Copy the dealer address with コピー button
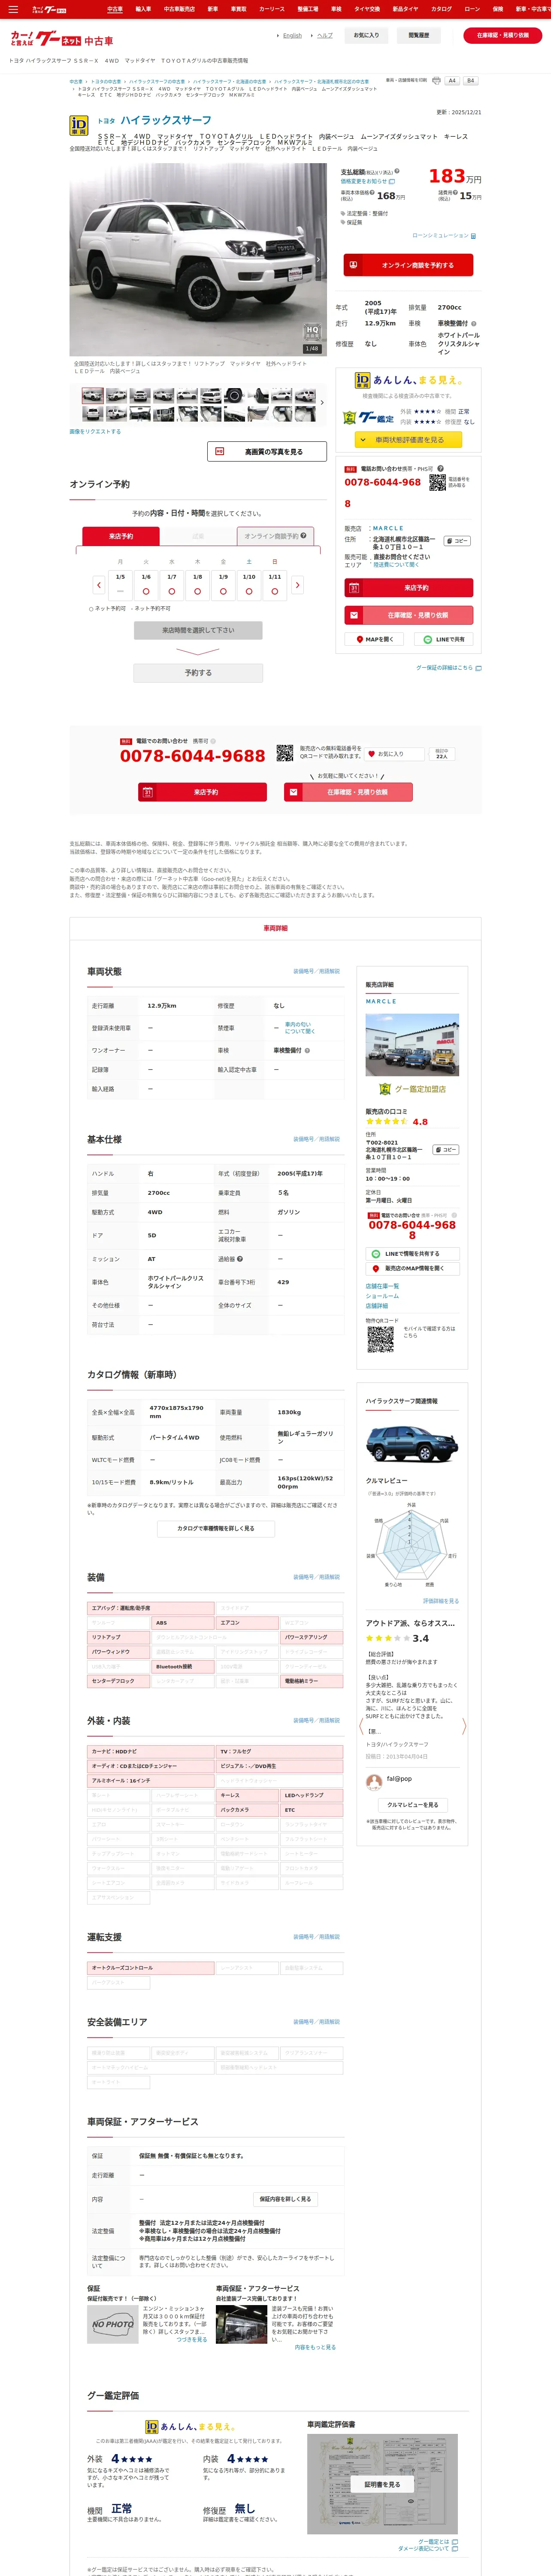This screenshot has width=551, height=2576. pos(456,541)
